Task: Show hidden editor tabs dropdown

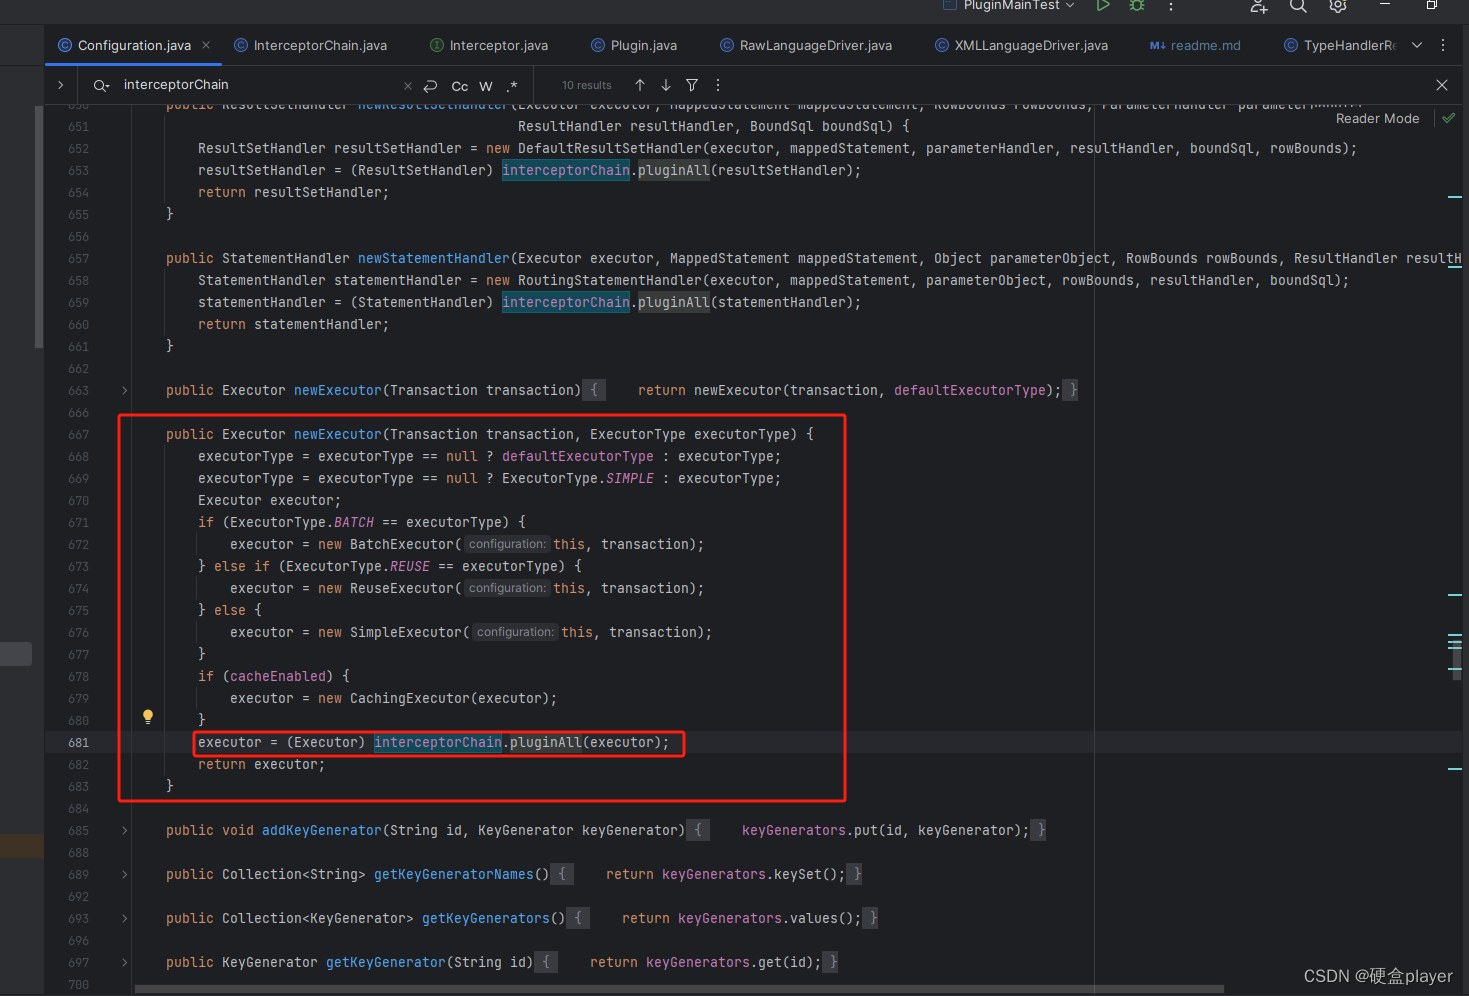Action: pyautogui.click(x=1417, y=45)
